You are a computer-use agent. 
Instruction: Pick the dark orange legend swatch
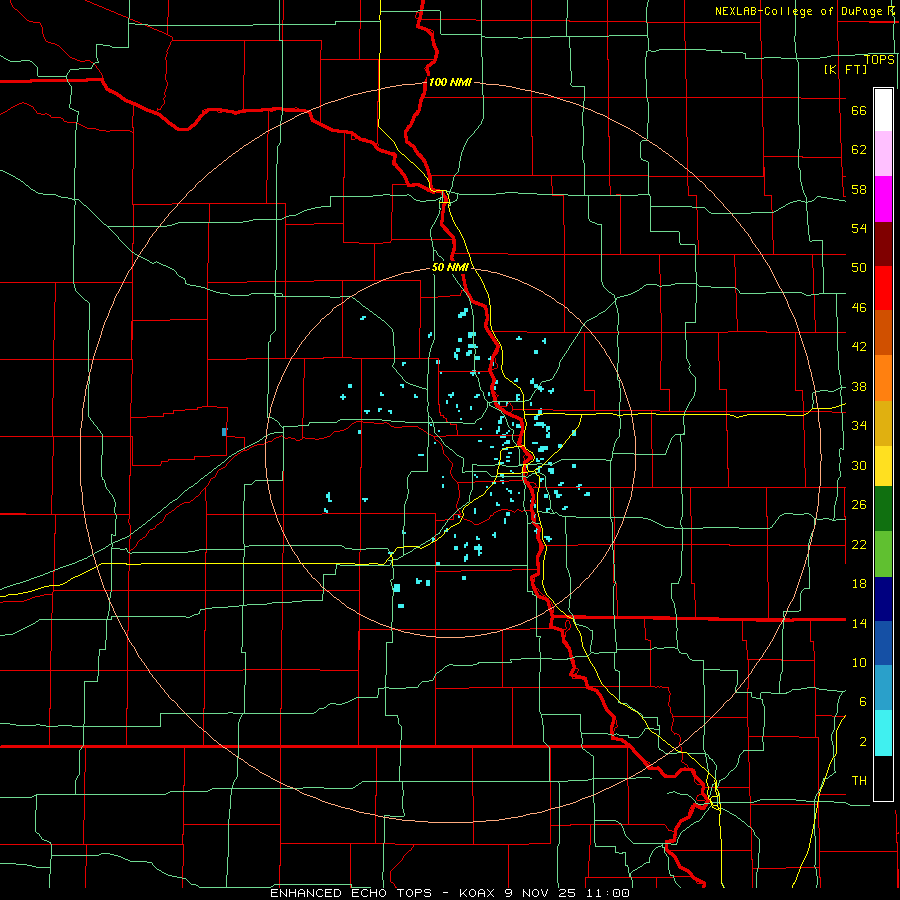point(883,332)
